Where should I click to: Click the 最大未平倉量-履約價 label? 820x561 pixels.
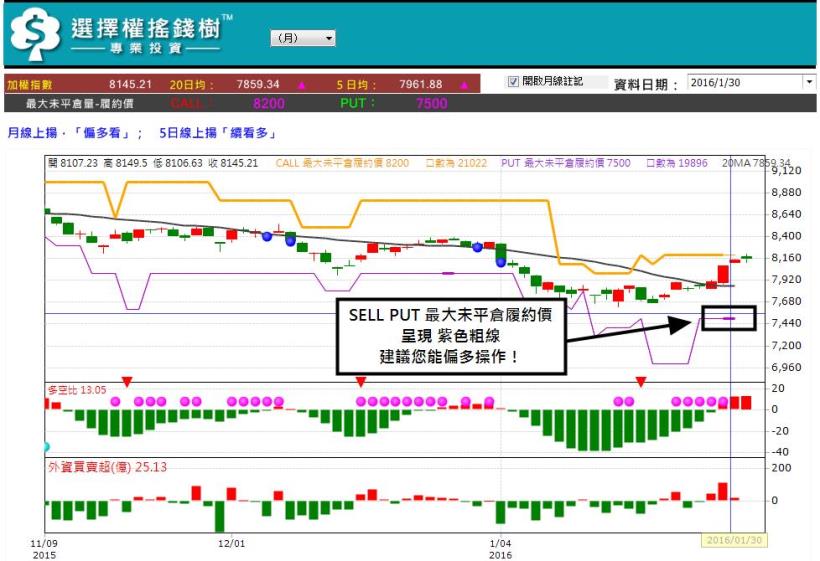point(79,104)
